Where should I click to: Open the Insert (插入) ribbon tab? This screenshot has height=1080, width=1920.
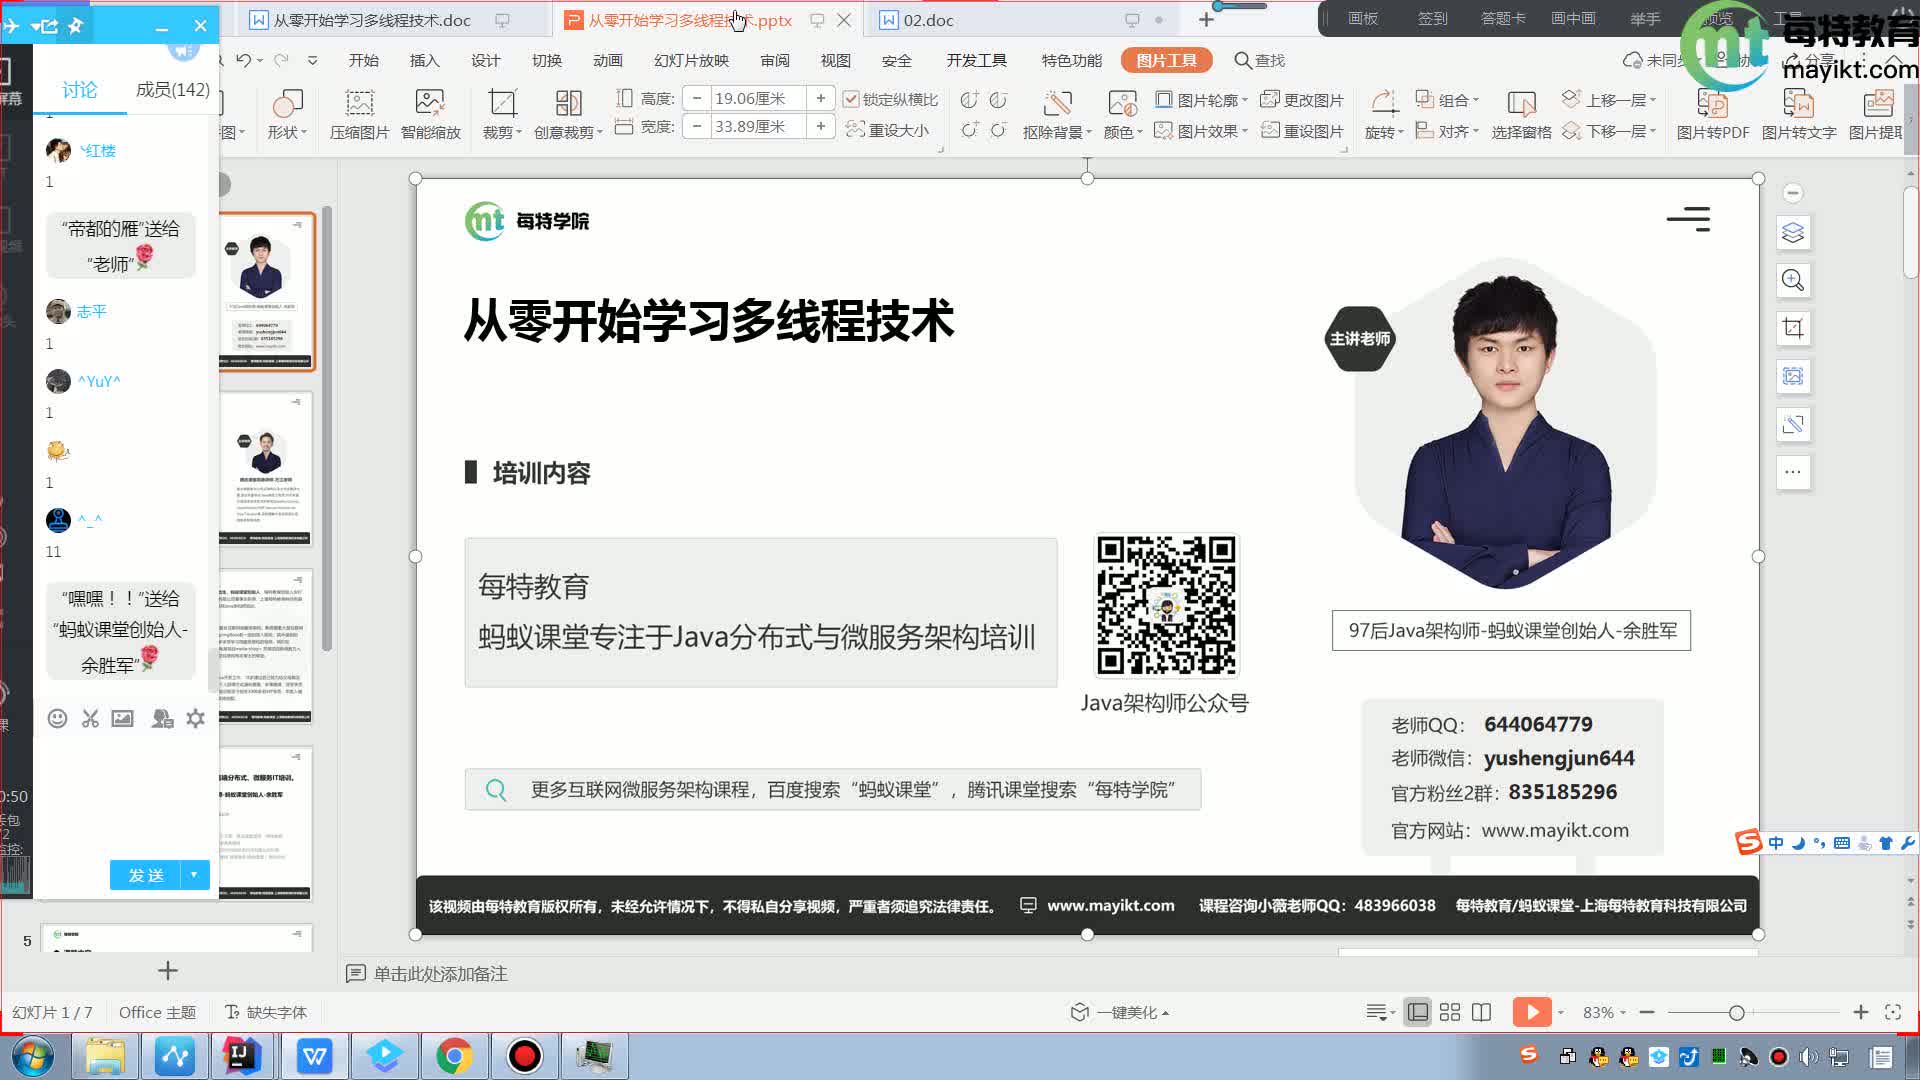tap(425, 60)
